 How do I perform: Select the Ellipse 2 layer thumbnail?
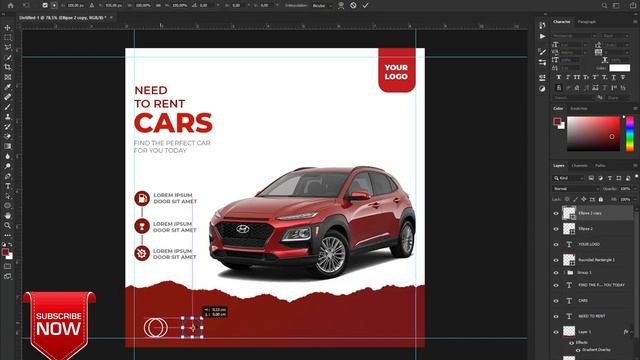(x=569, y=229)
